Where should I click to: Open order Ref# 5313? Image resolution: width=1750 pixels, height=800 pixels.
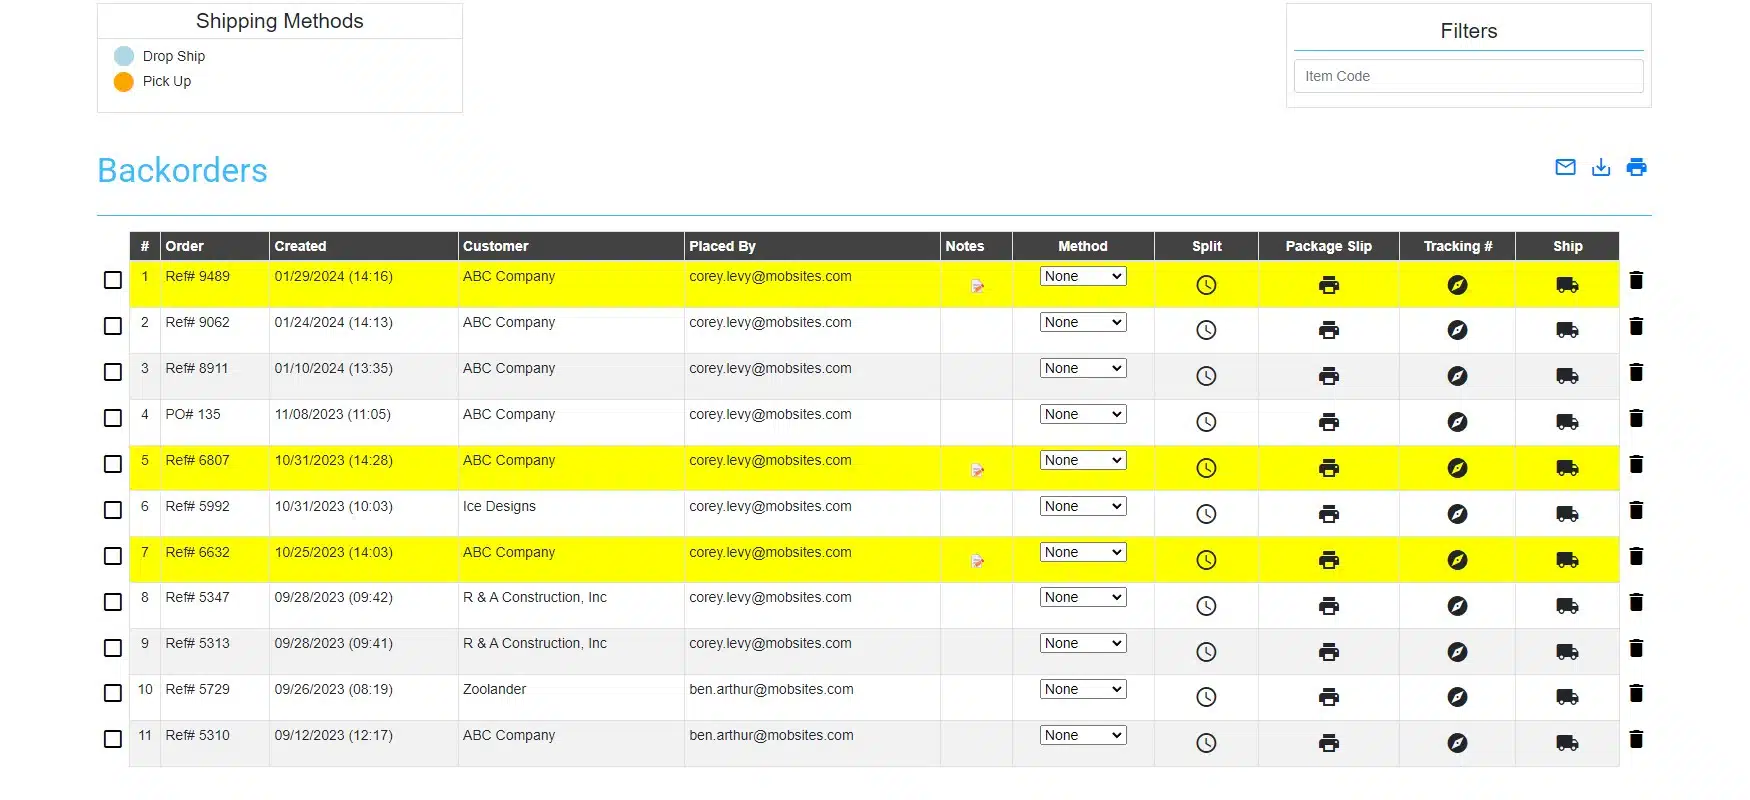coord(197,643)
